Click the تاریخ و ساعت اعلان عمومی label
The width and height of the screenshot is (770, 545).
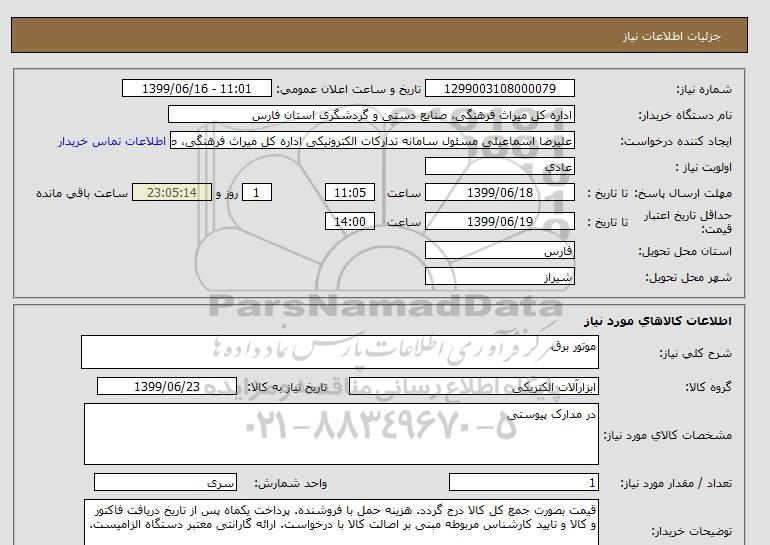(349, 89)
